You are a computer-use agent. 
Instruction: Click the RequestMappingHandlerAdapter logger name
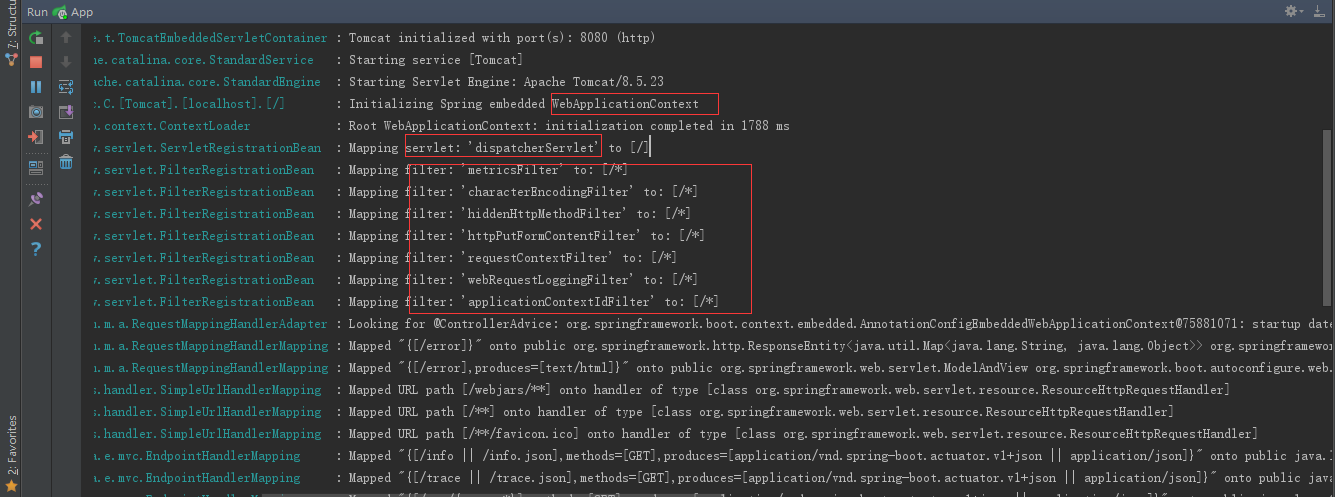[x=209, y=324]
